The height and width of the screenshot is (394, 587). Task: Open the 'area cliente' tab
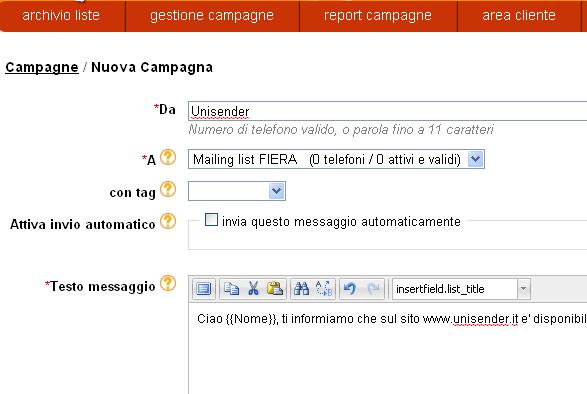(x=519, y=15)
